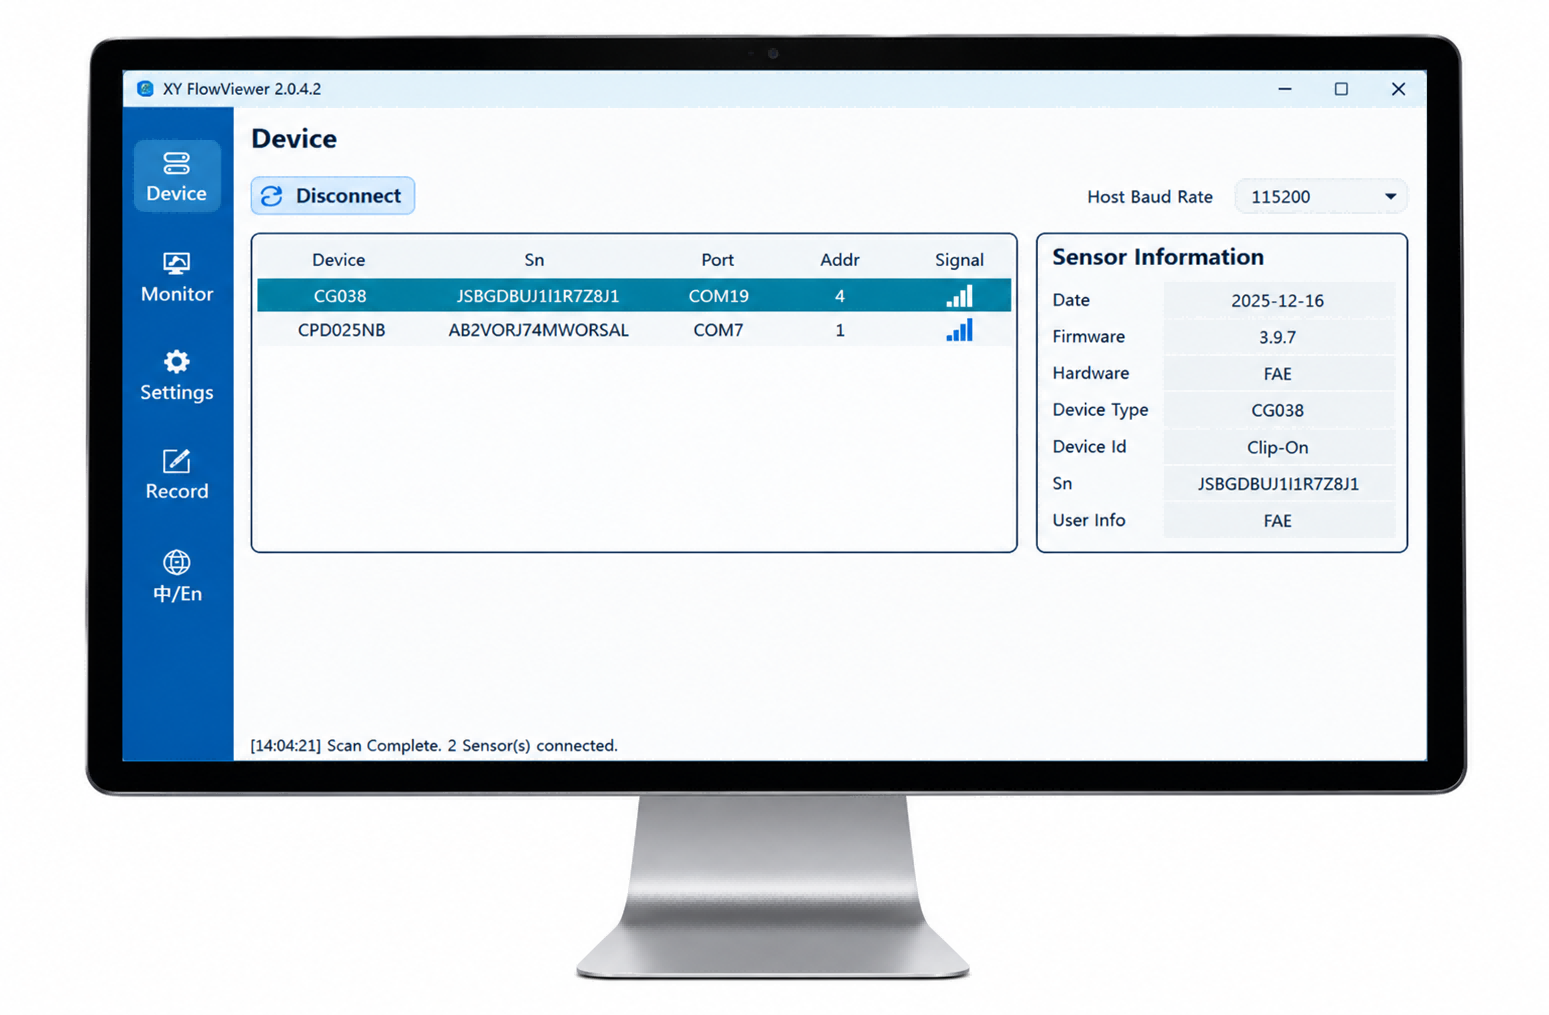Click the XY FlowViewer app logo
Screen dimensions: 1549x1015
coord(145,89)
